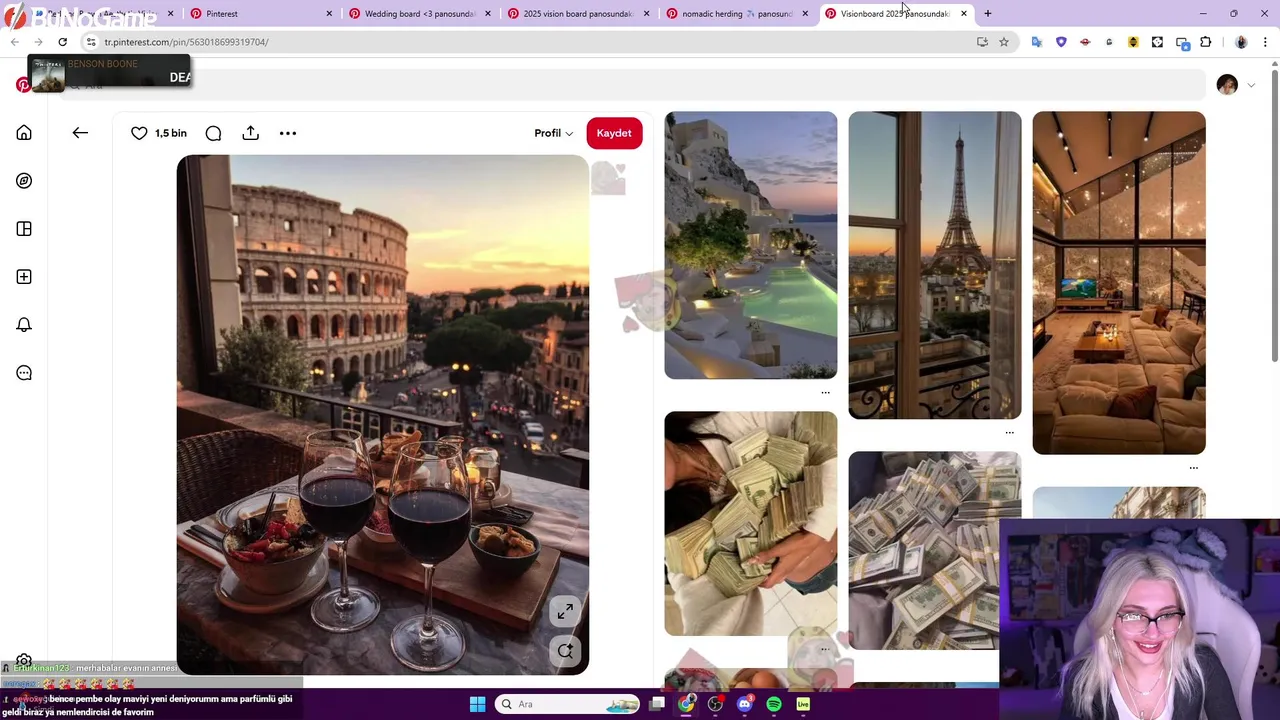1280x720 pixels.
Task: Open the cozy snowy living room pin
Action: (x=1119, y=283)
